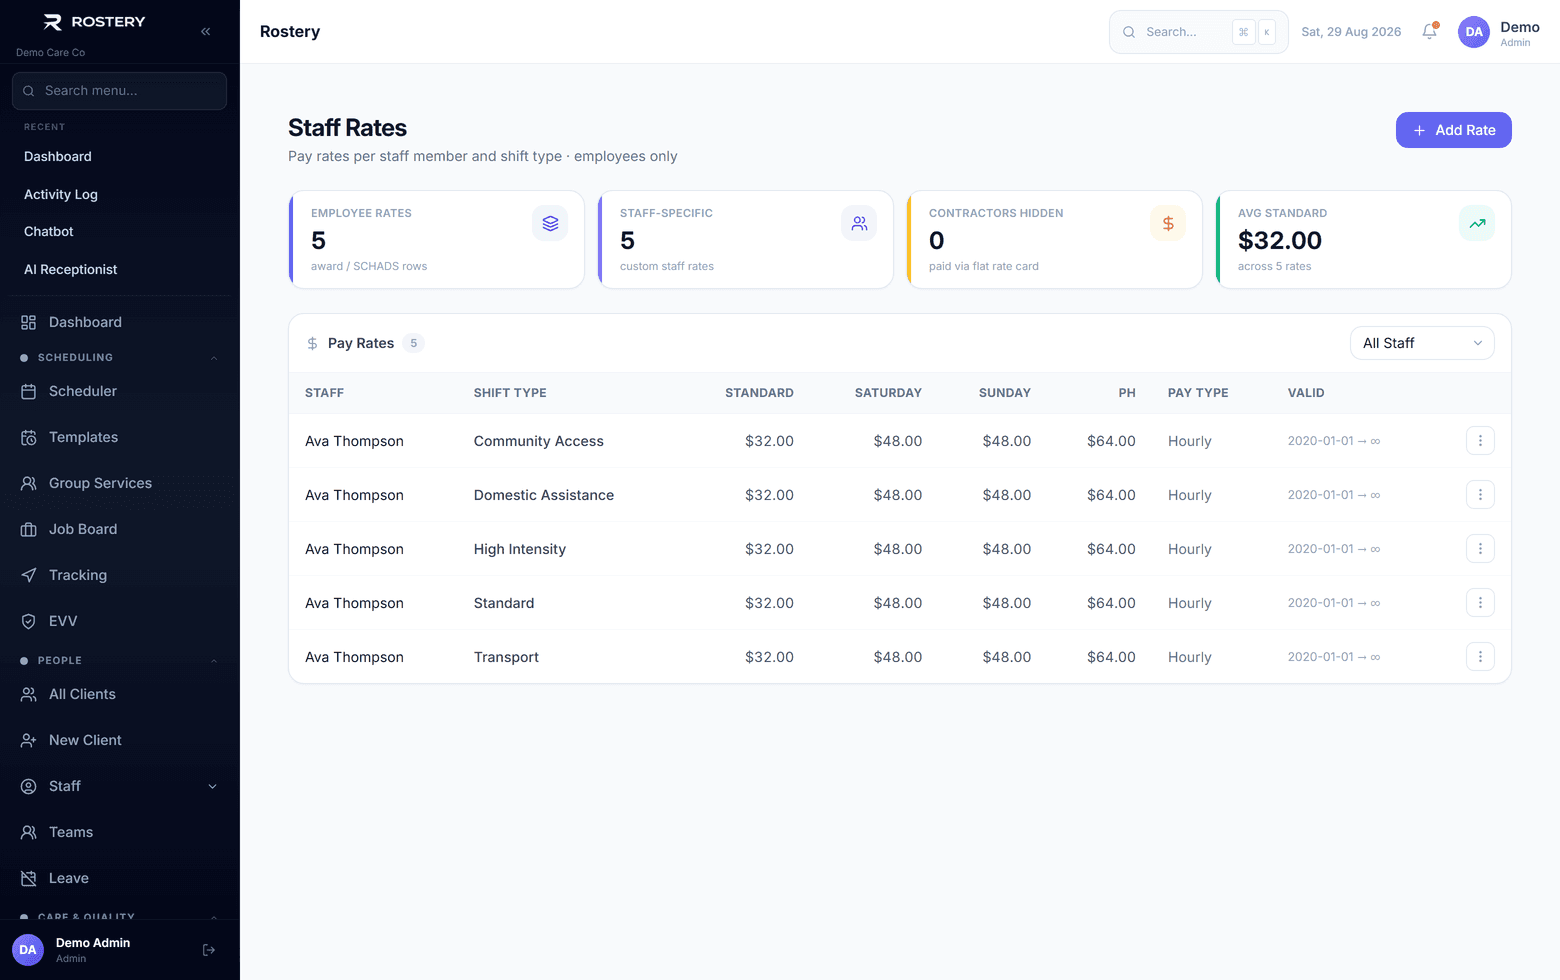Screen dimensions: 1560x980
Task: Open AI Receptionist from recent items
Action: tap(70, 270)
